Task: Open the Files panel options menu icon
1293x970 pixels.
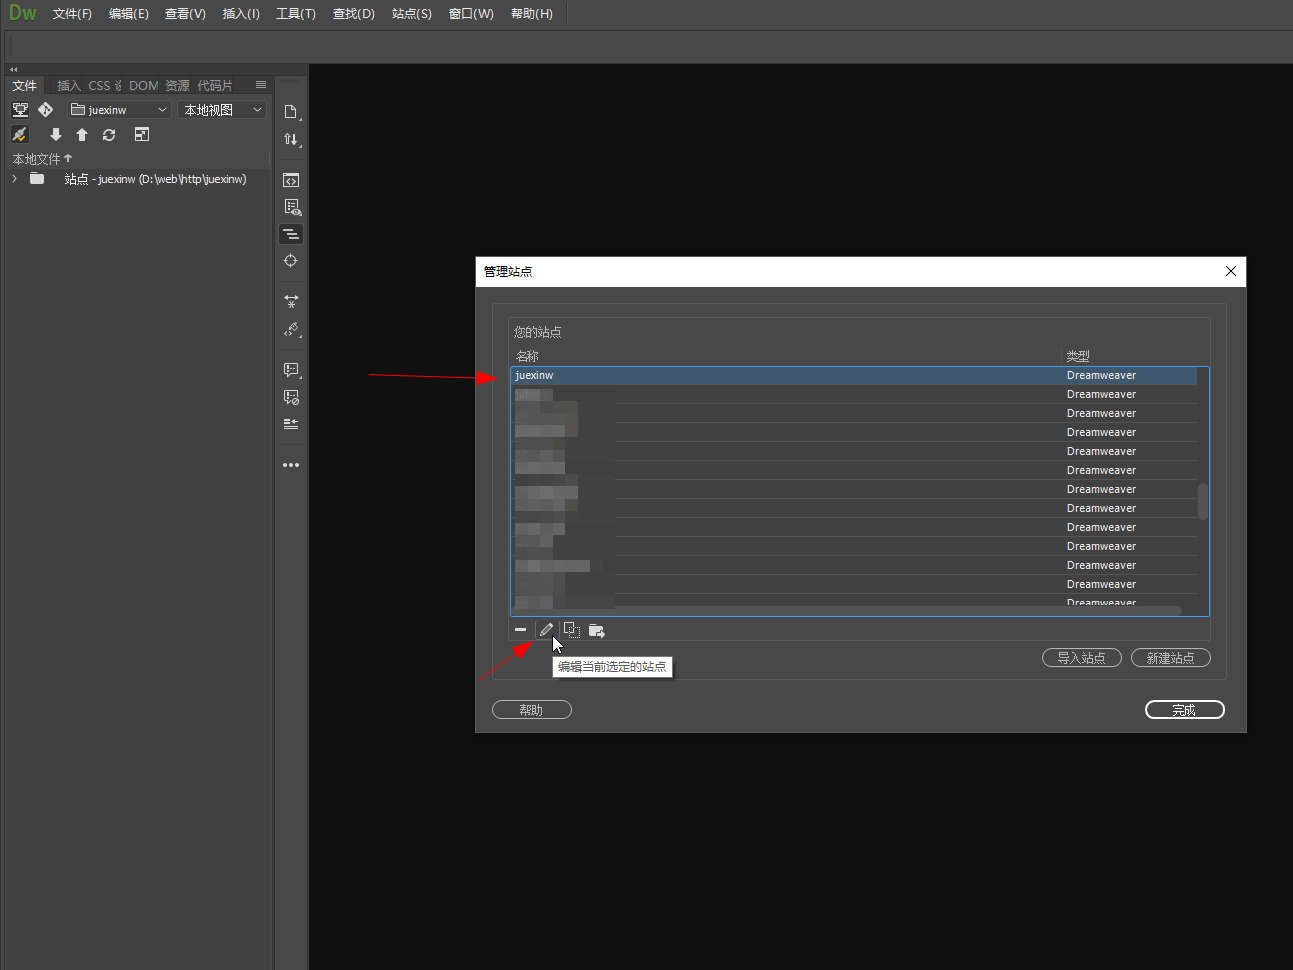Action: click(x=261, y=85)
